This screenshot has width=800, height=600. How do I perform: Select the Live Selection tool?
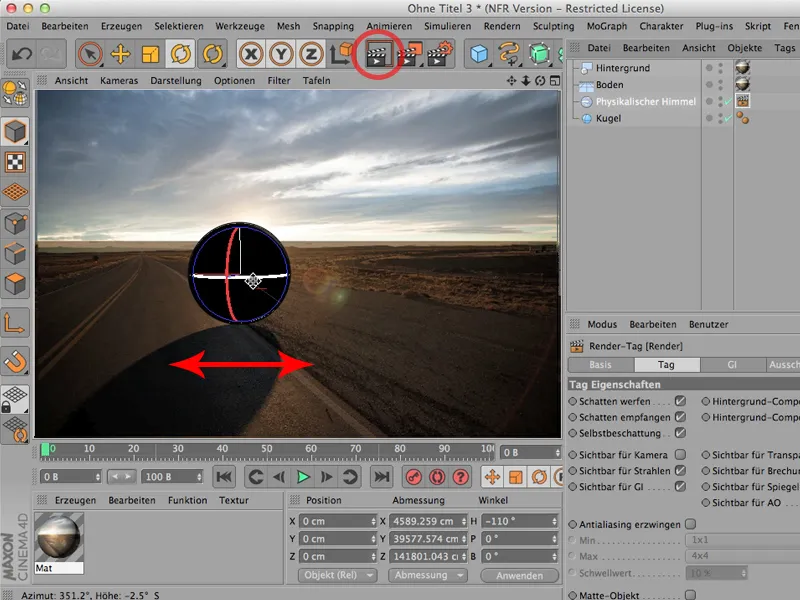90,54
